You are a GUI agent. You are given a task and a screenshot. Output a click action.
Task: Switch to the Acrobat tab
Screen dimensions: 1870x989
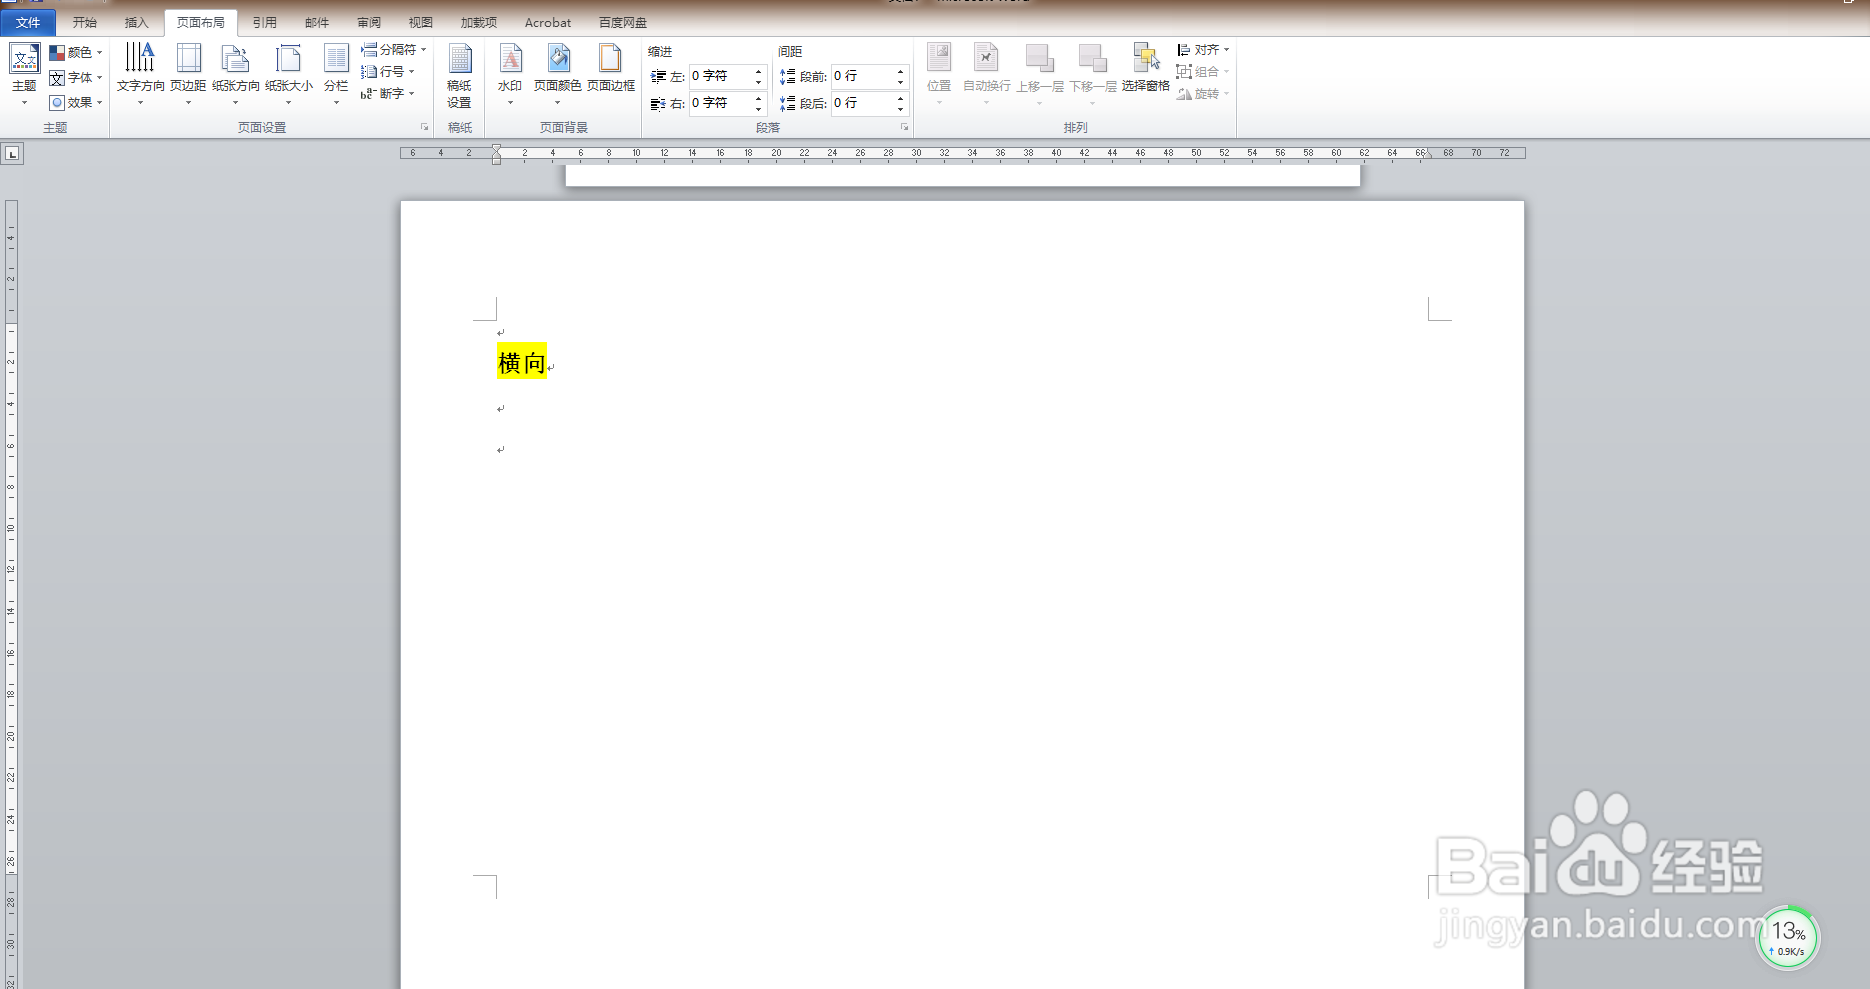(548, 22)
